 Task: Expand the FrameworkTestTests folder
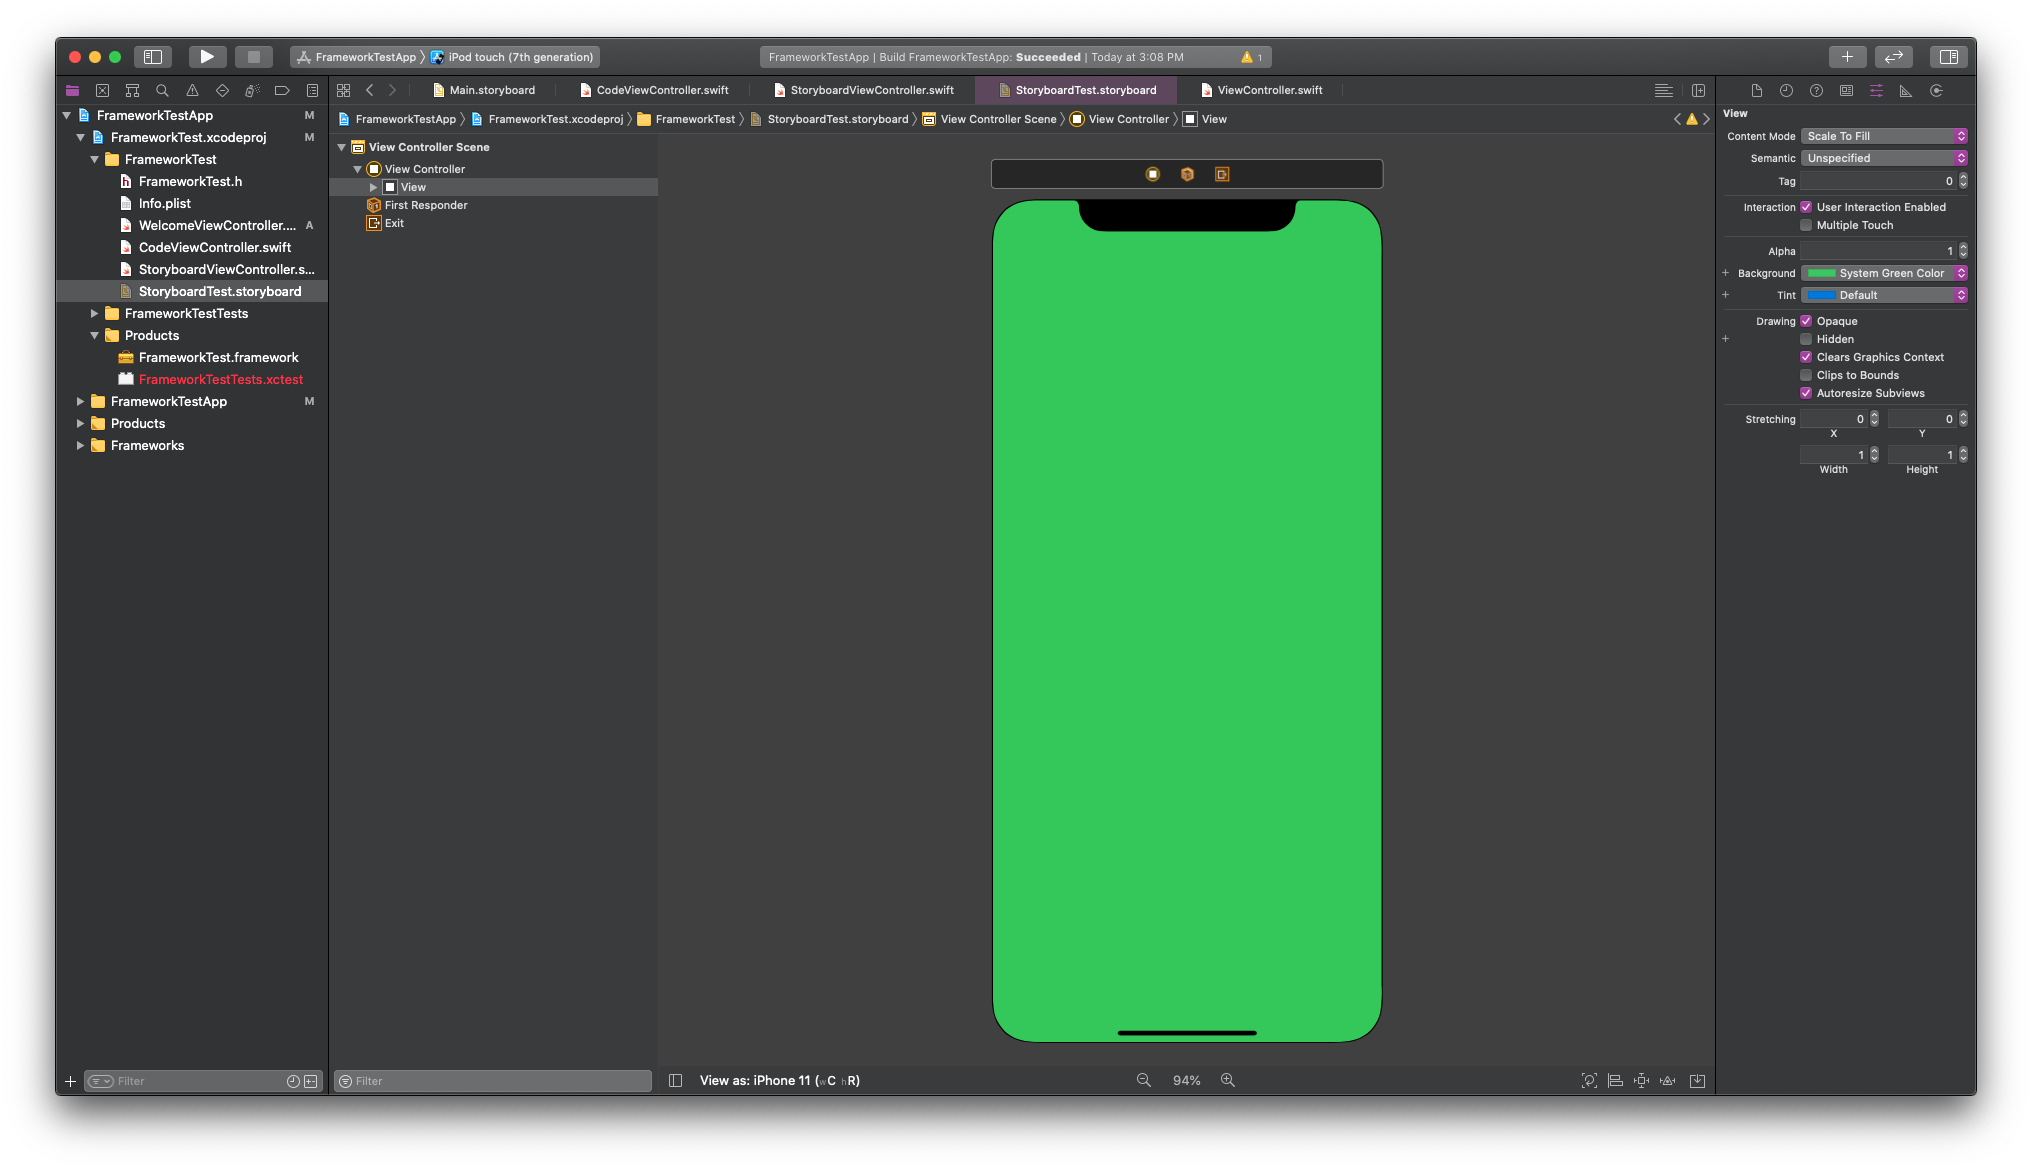94,313
